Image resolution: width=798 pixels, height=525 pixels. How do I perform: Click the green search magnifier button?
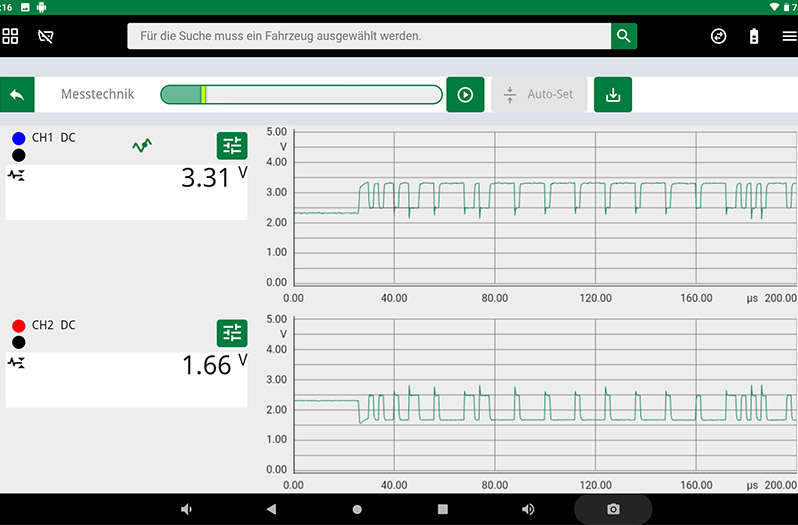[623, 36]
